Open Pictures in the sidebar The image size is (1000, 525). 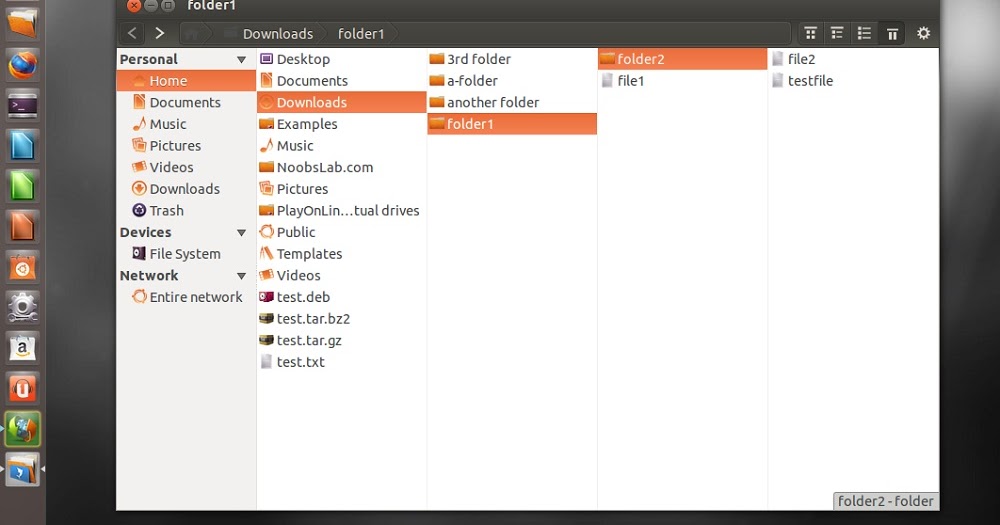pyautogui.click(x=186, y=146)
